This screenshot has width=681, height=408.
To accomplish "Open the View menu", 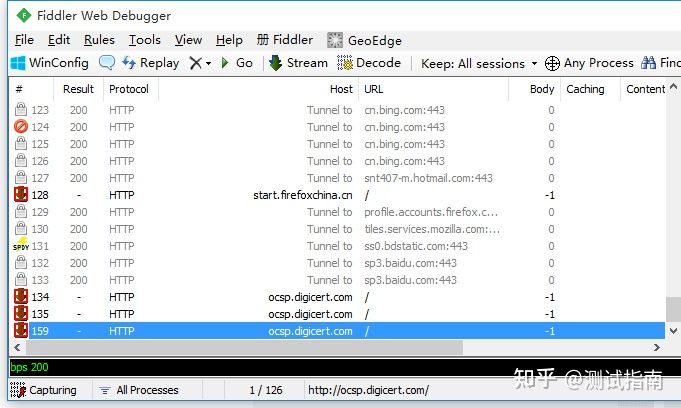I will 188,40.
